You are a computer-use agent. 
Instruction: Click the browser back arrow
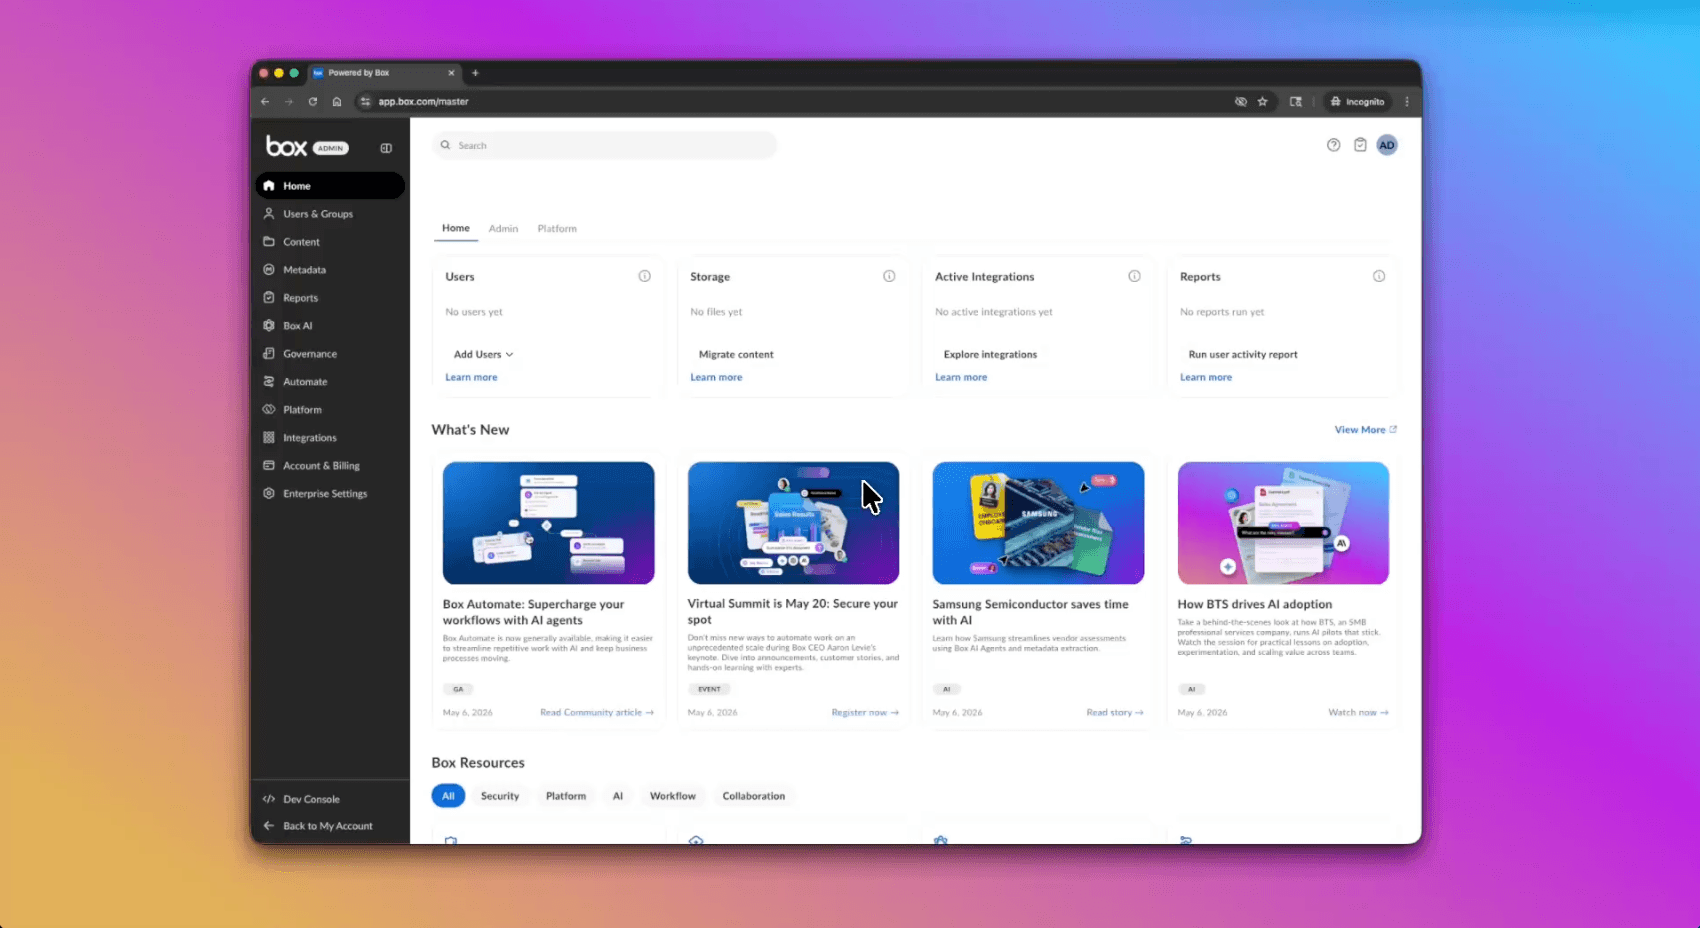(265, 101)
